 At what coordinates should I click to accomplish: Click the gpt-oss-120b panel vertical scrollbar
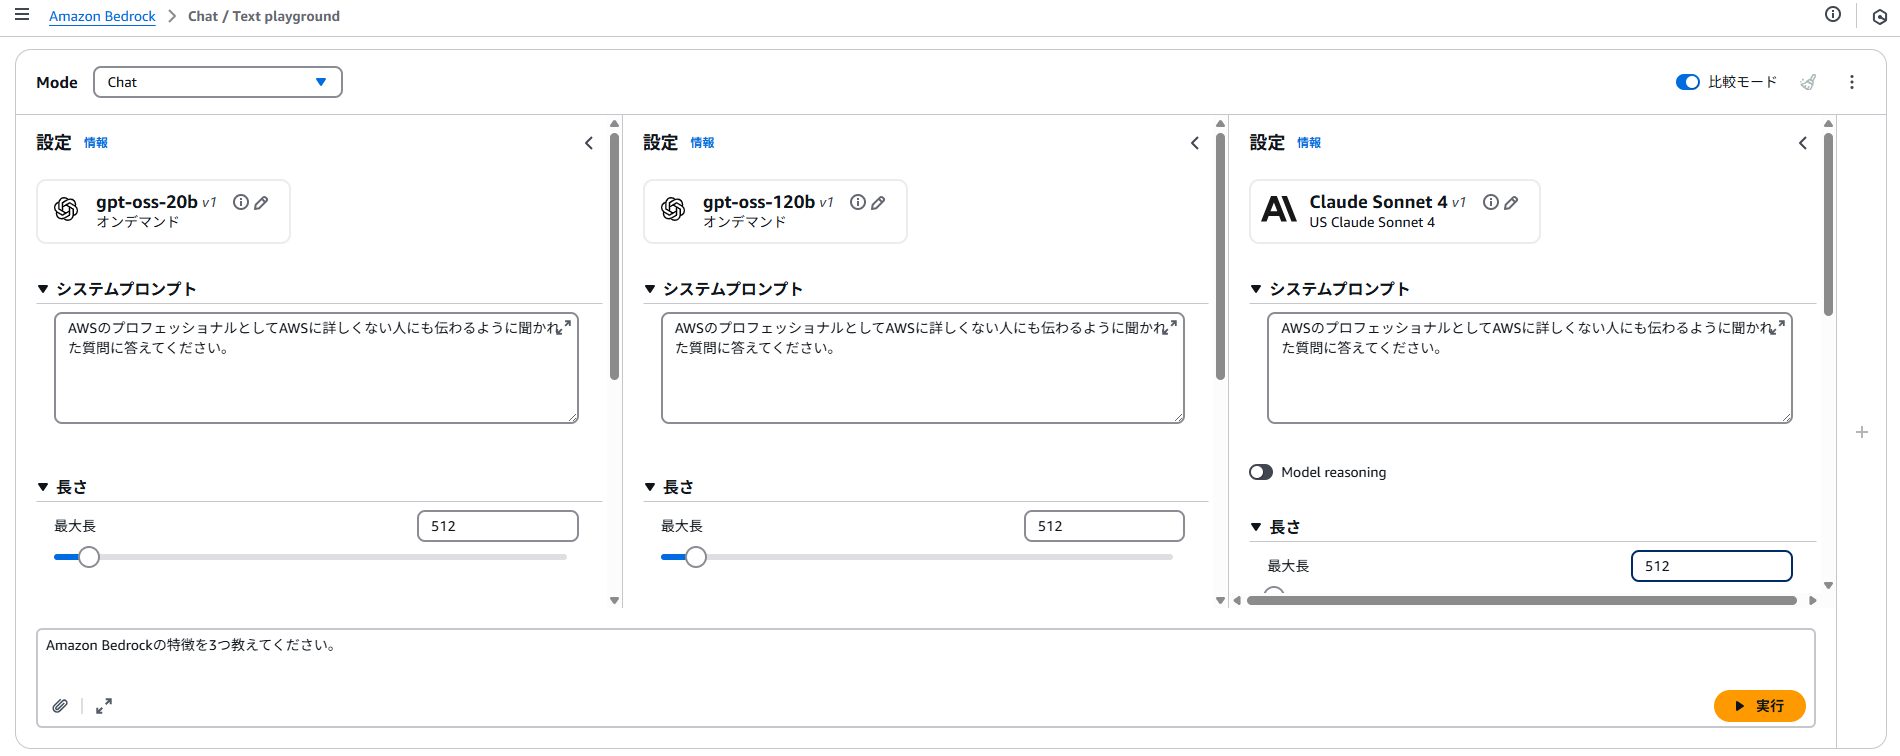pos(1220,255)
